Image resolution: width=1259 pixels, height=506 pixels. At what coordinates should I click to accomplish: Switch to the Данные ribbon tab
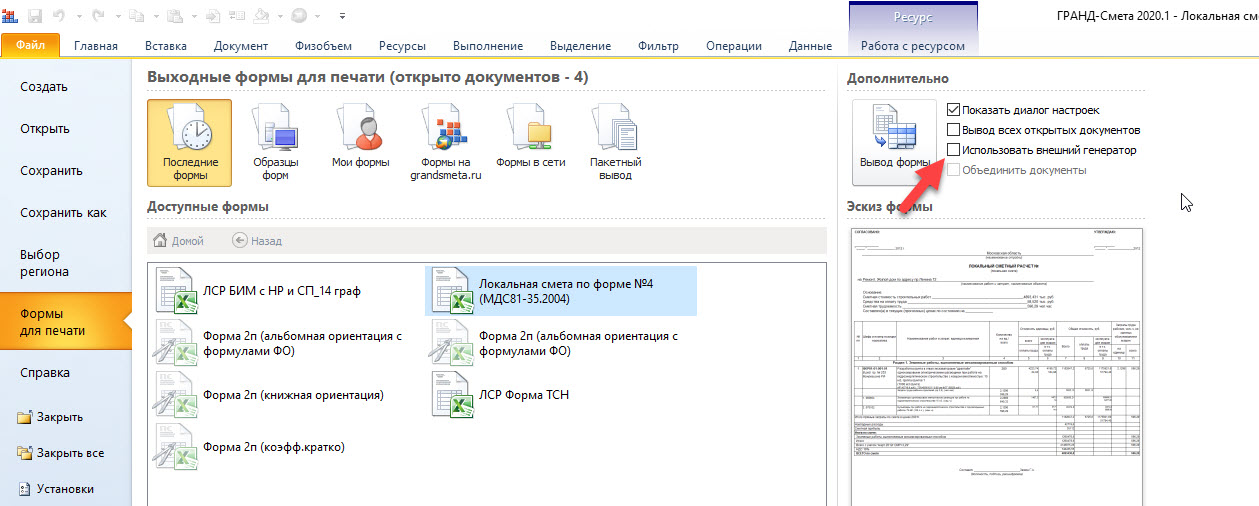tap(810, 46)
